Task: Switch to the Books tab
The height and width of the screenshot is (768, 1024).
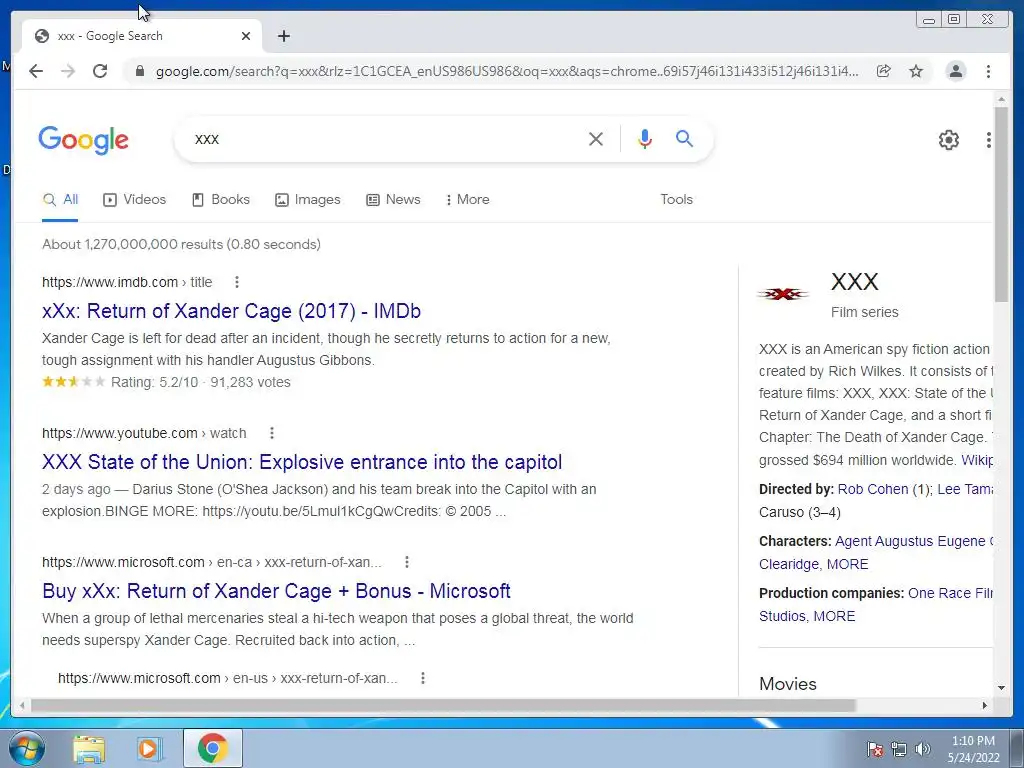Action: click(x=221, y=200)
